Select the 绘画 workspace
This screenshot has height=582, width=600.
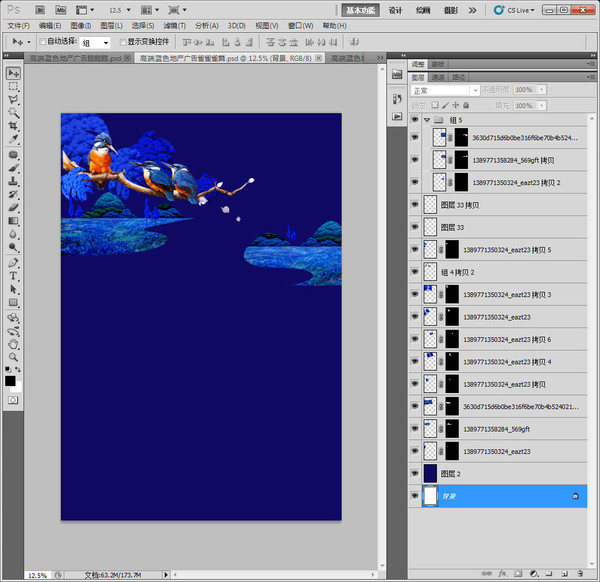[423, 10]
